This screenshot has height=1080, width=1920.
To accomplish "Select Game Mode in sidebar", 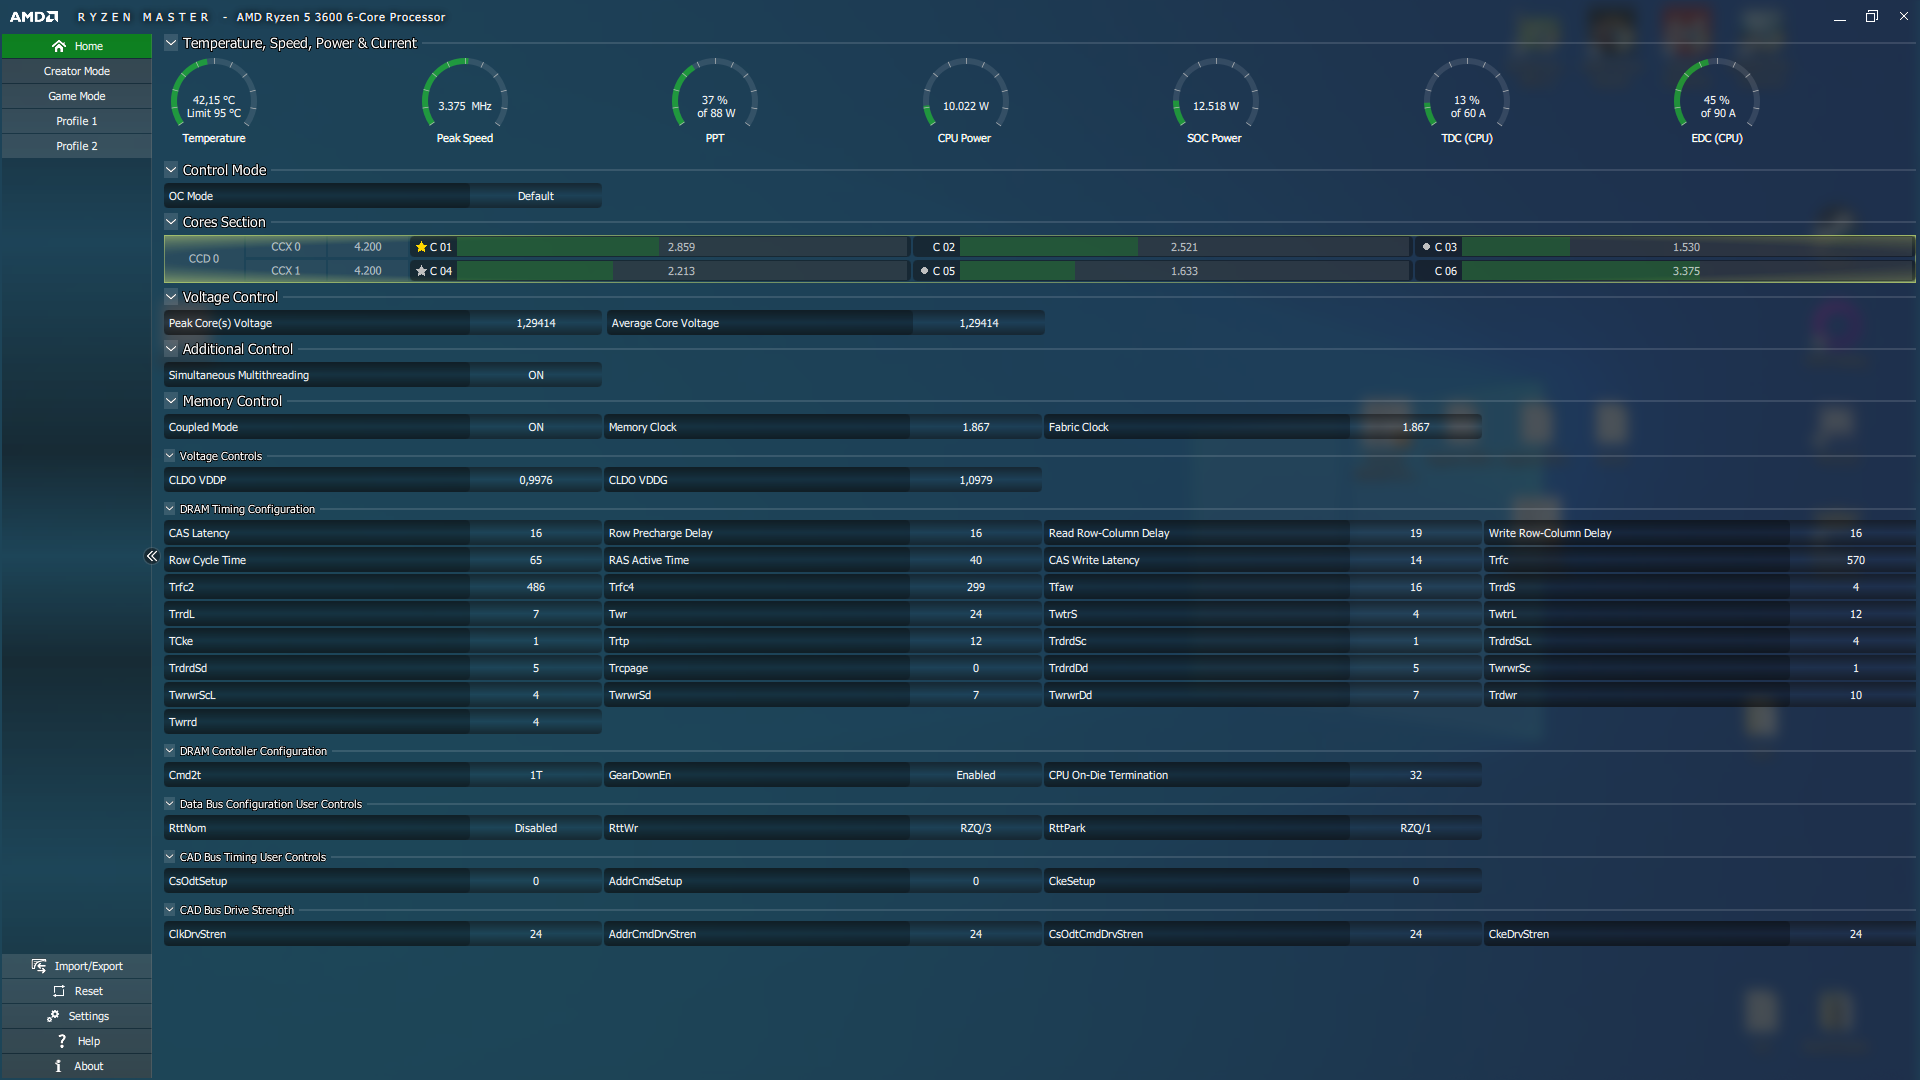I will point(76,96).
